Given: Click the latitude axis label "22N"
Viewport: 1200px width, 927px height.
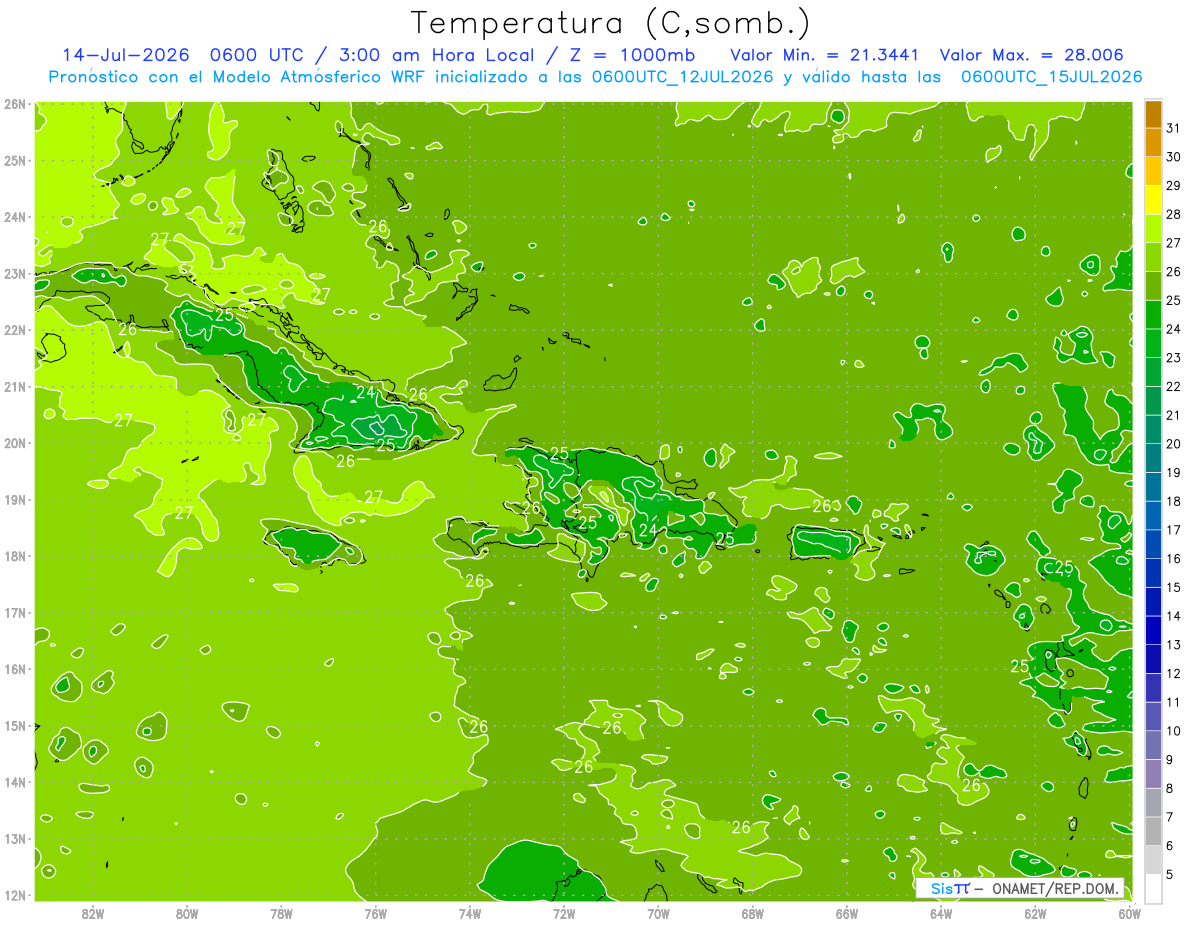Looking at the screenshot, I should (14, 329).
